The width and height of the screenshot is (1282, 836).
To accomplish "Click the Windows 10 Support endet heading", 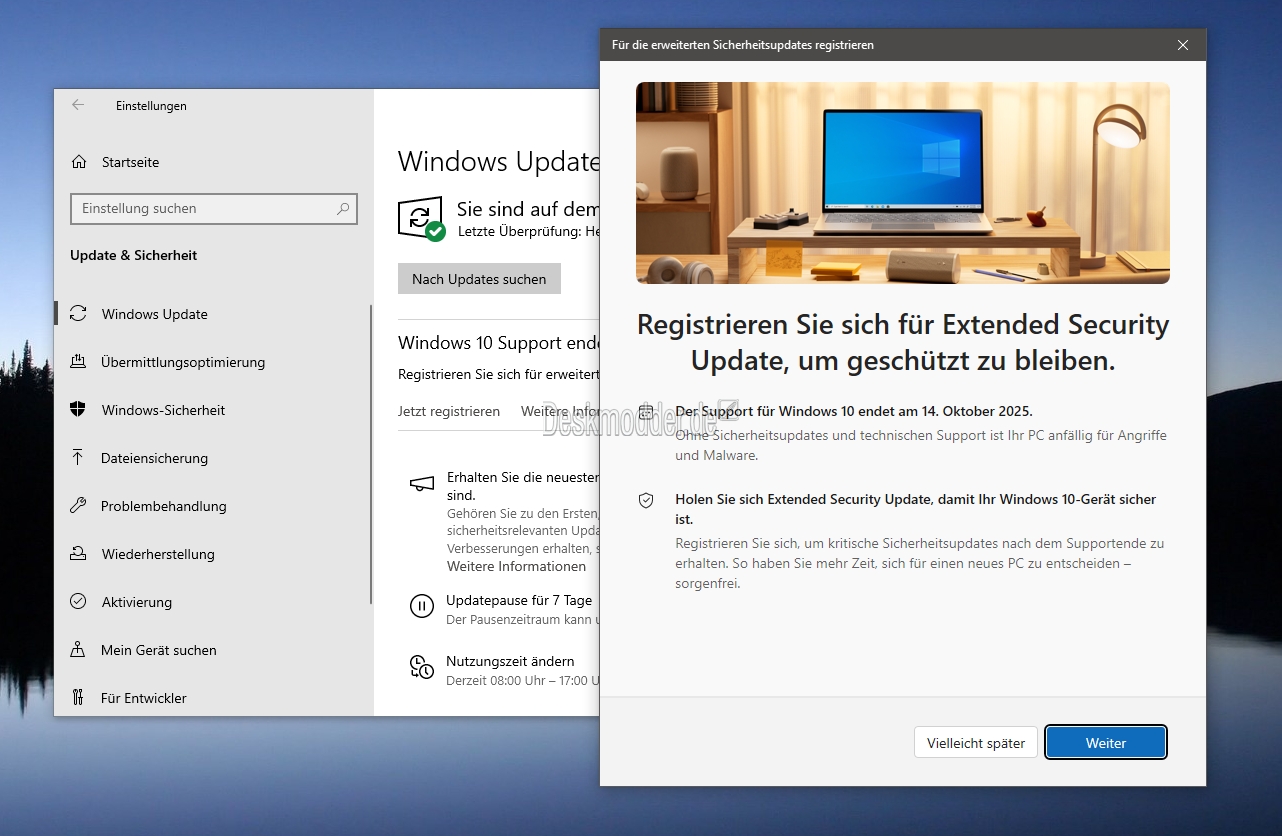I will (x=498, y=342).
